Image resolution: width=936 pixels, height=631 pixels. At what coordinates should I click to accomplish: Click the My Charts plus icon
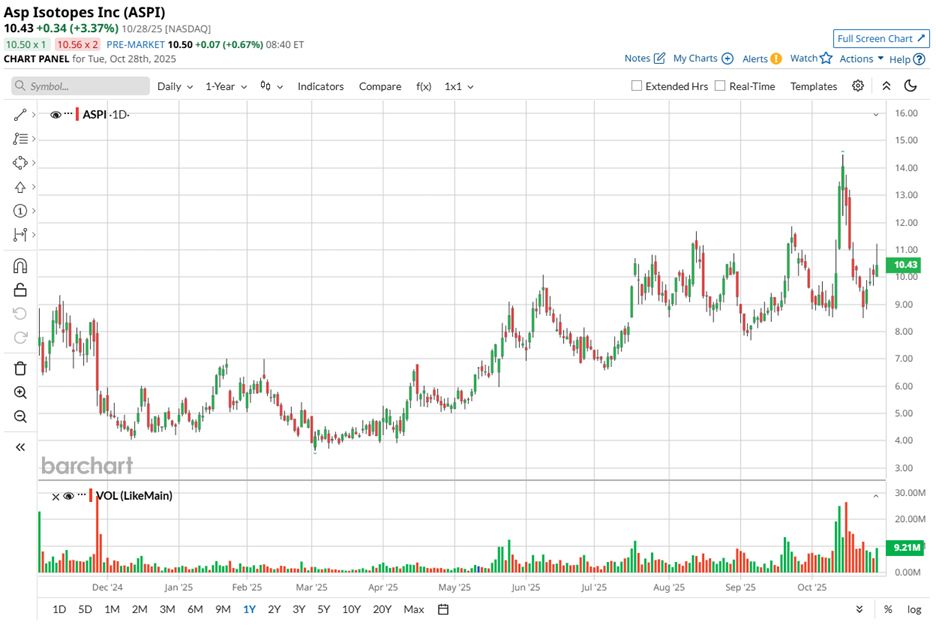click(727, 58)
